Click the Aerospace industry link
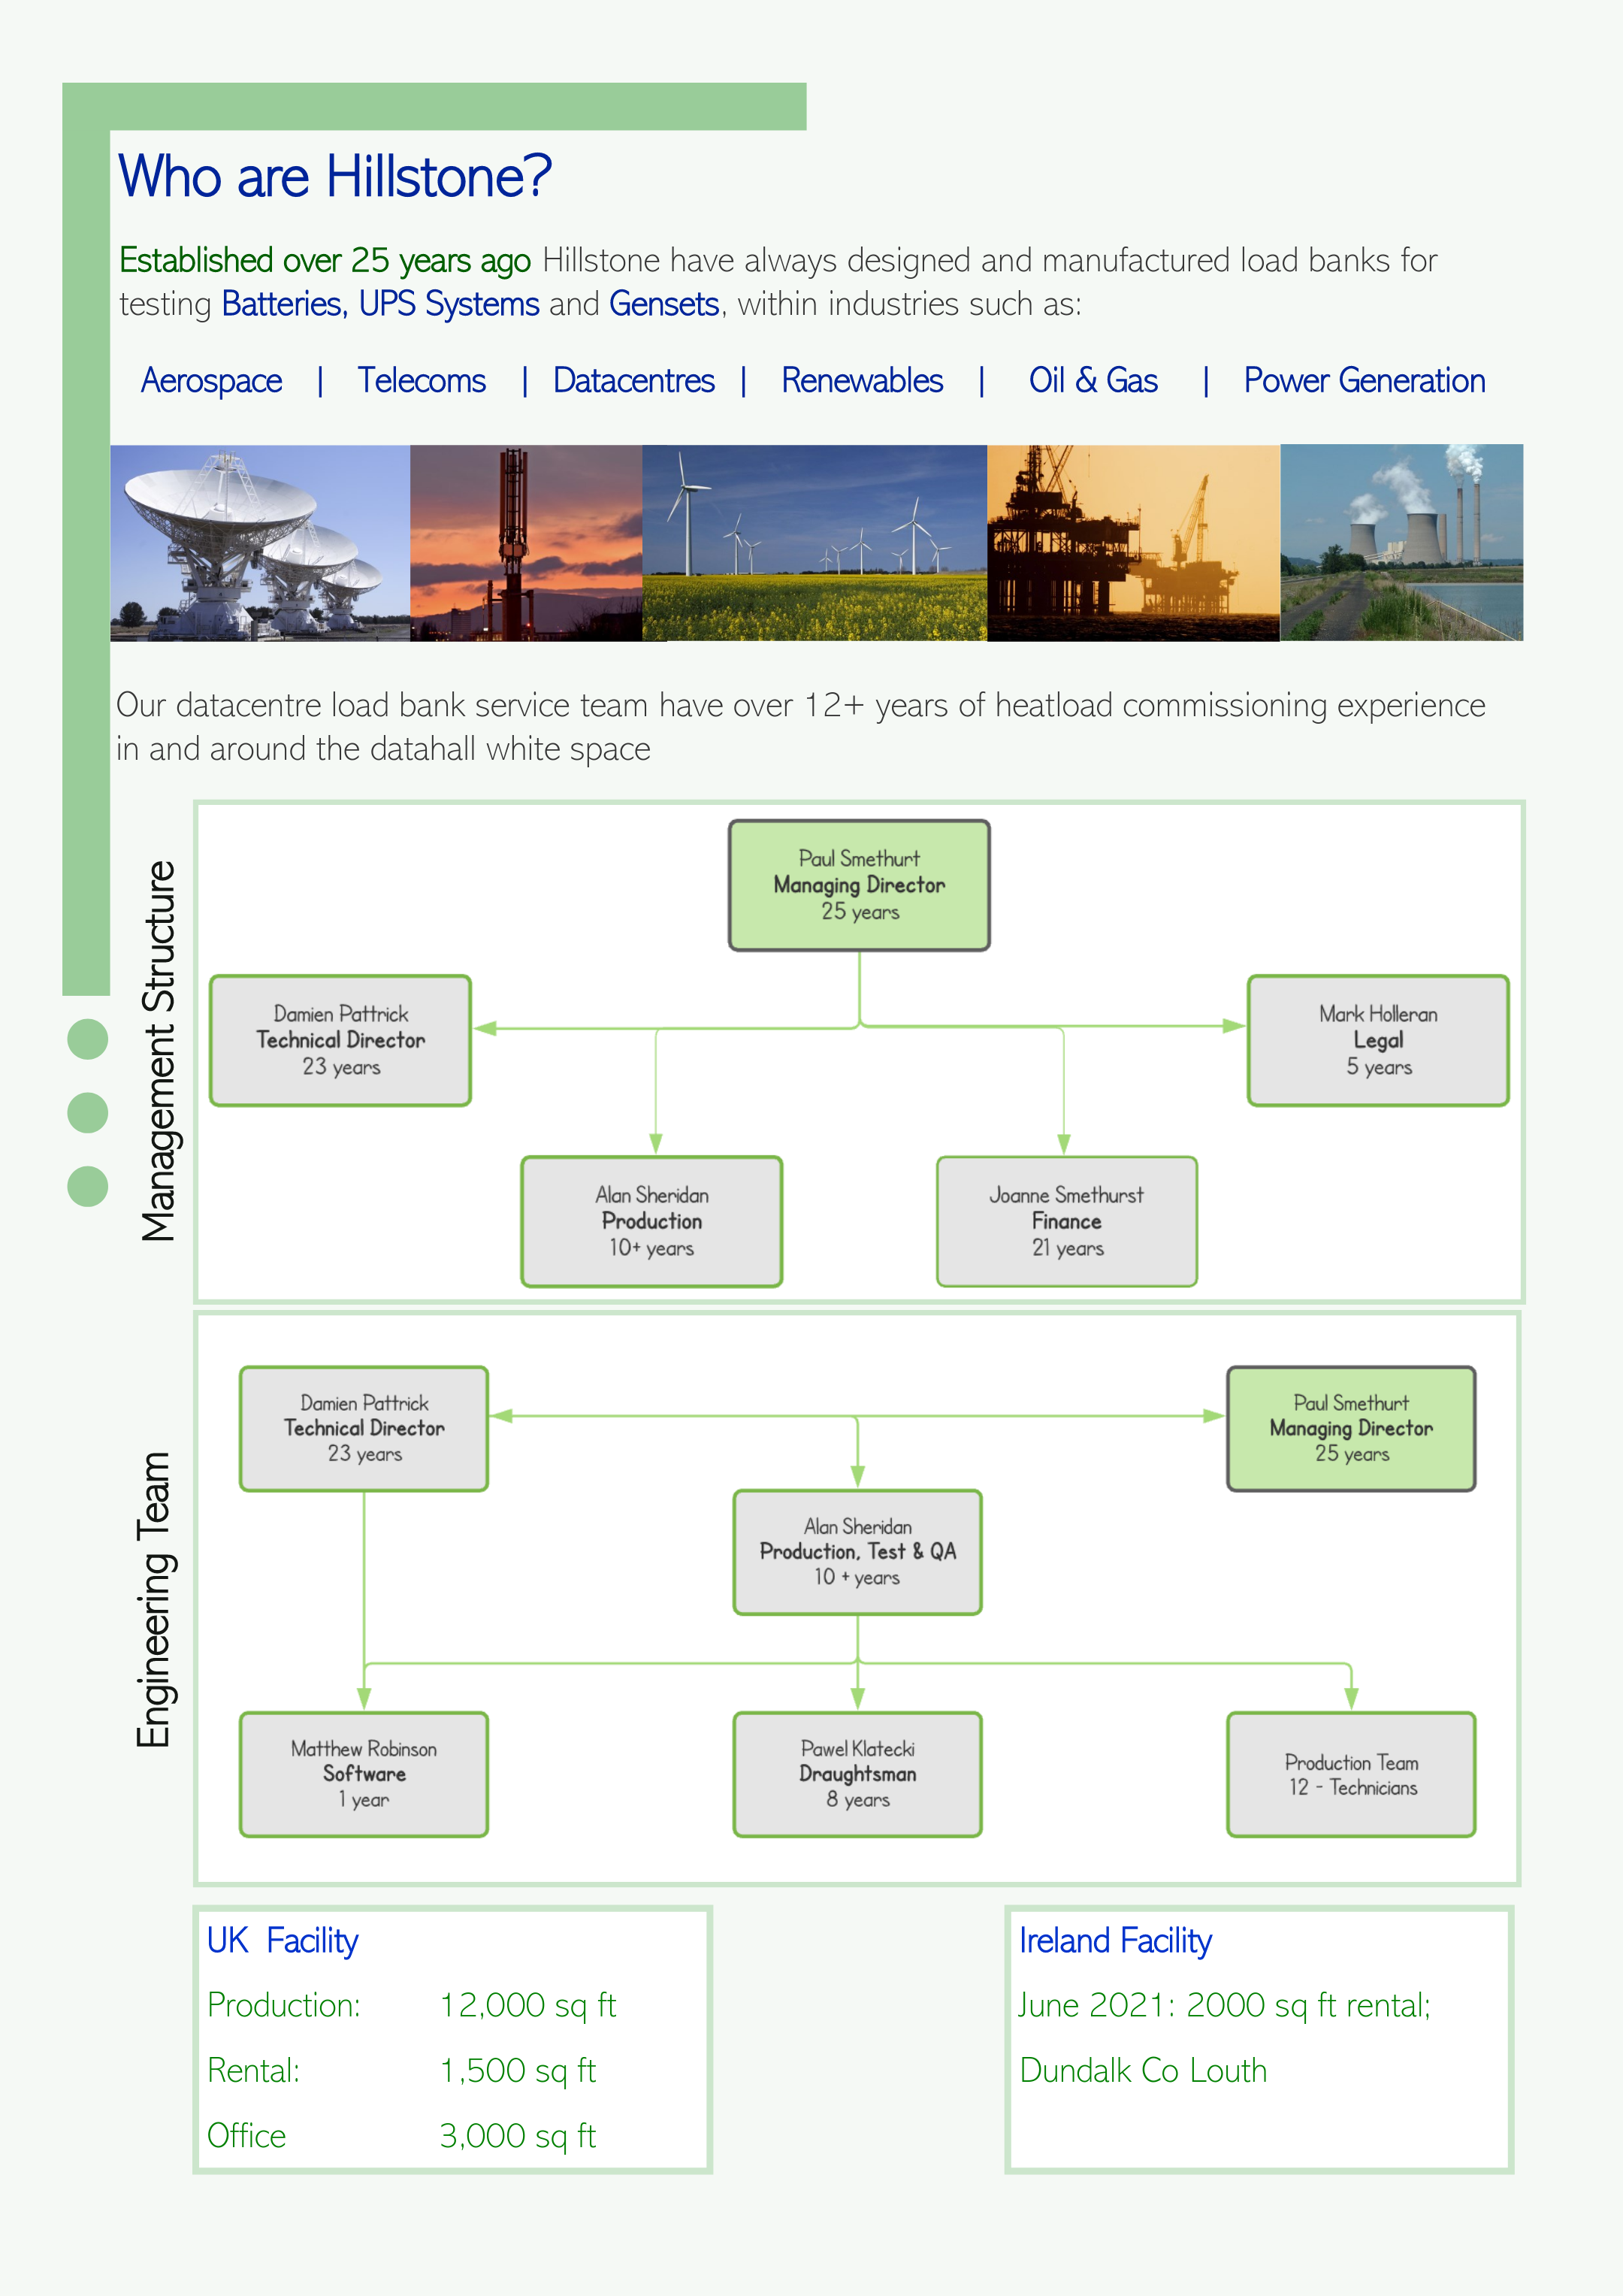 211,381
